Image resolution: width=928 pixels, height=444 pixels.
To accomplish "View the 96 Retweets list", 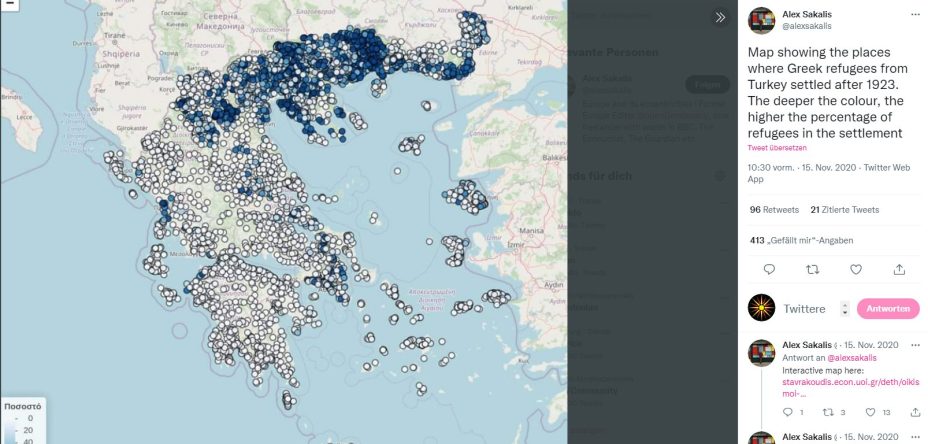I will (x=774, y=210).
